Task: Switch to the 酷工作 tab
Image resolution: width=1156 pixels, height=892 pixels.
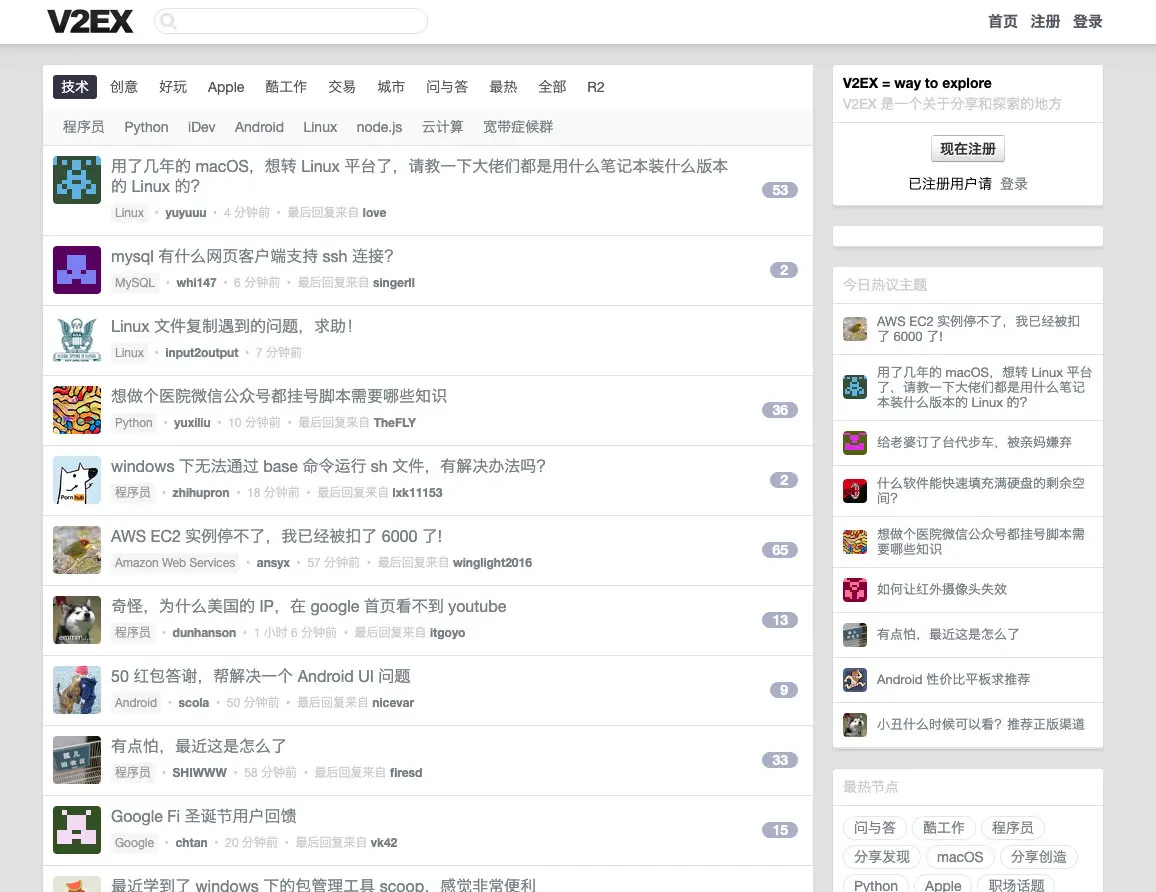Action: tap(286, 87)
